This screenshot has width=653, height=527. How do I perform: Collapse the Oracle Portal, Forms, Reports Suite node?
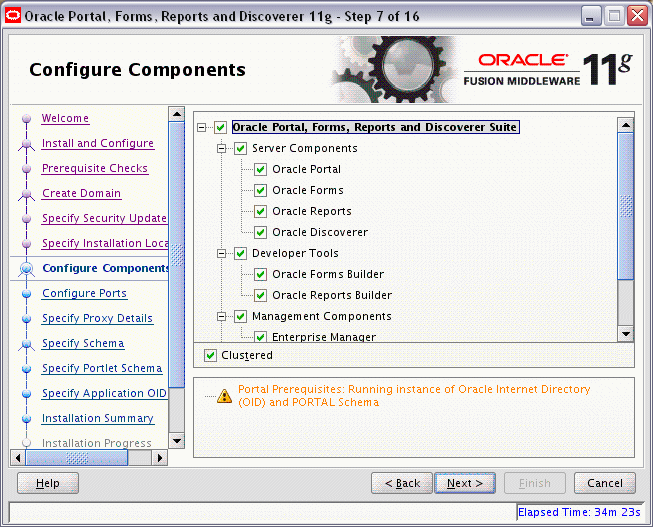point(202,127)
